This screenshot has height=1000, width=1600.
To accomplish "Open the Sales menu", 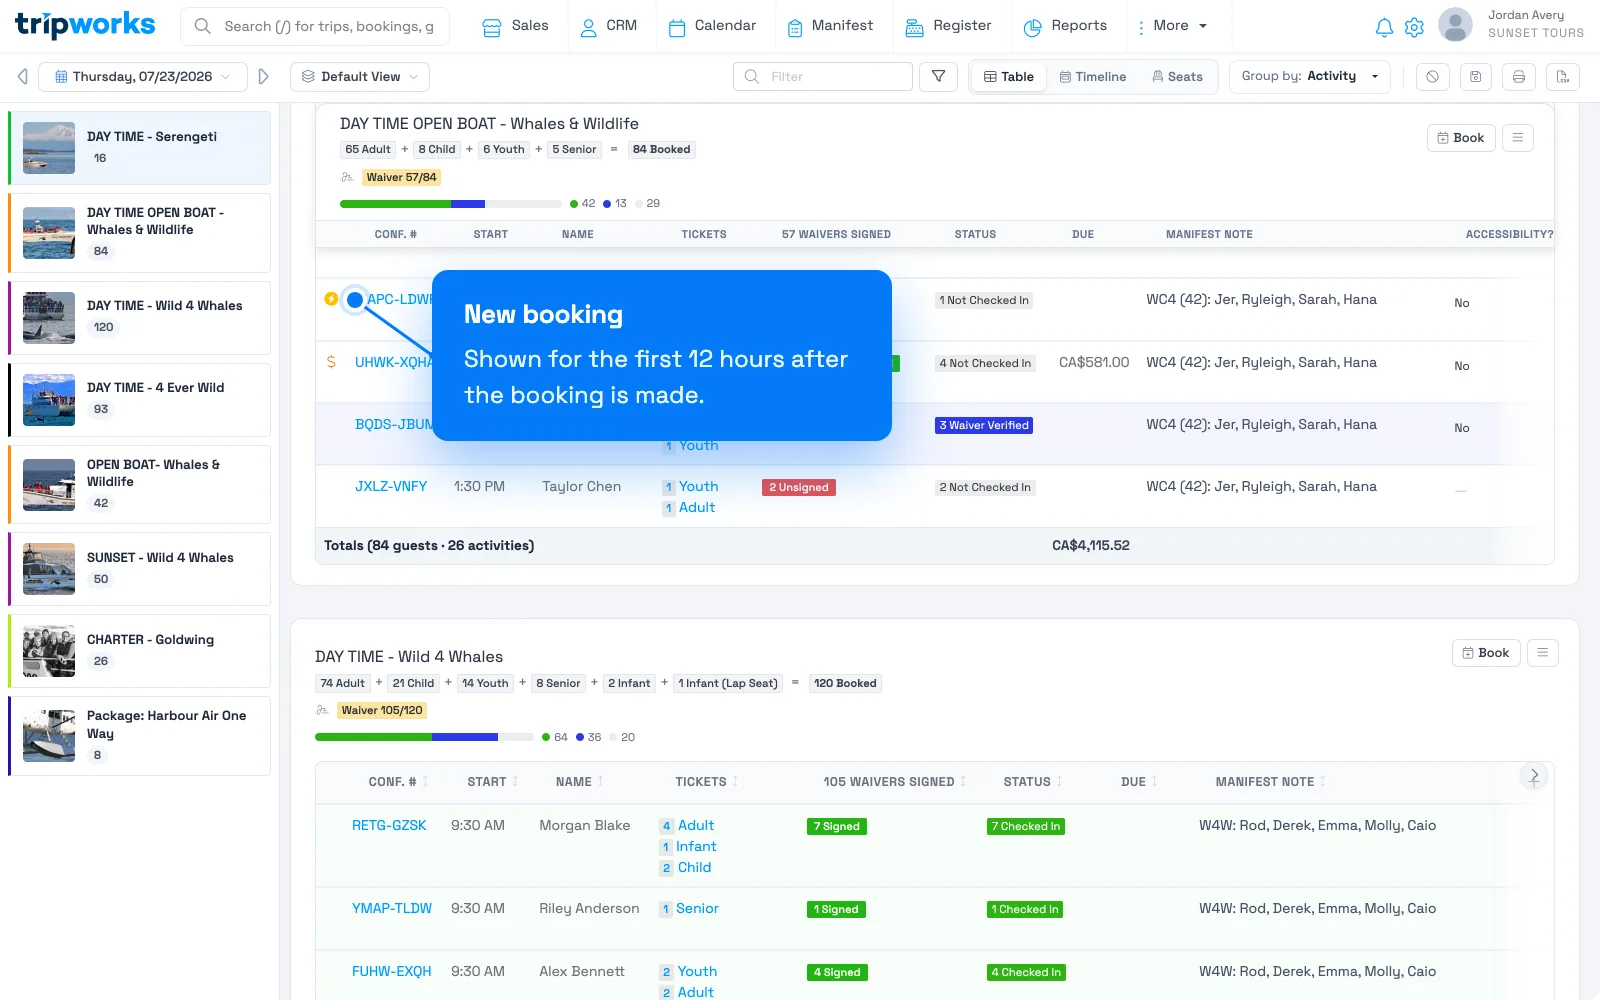I will pyautogui.click(x=516, y=26).
